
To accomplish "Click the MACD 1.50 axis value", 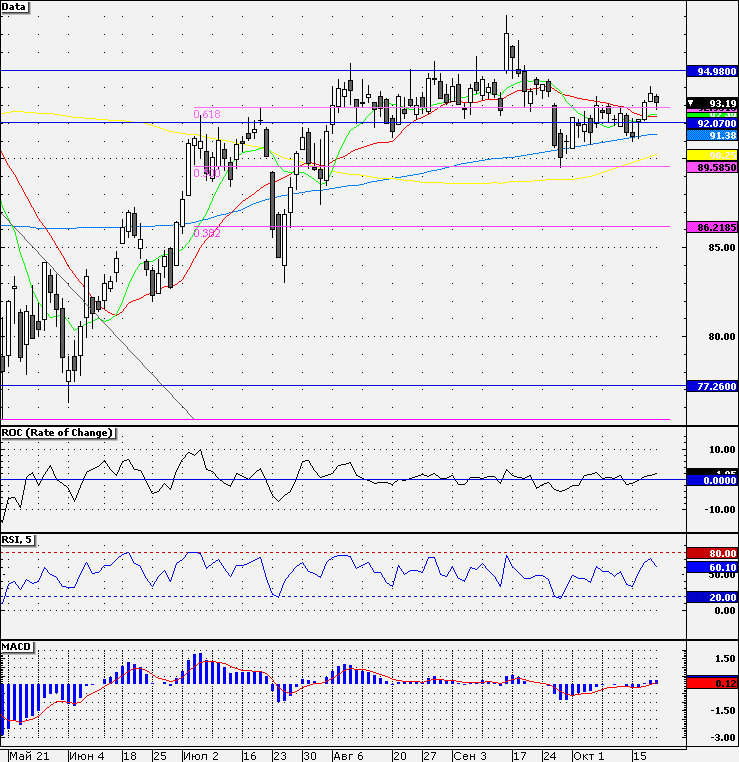I will point(724,658).
